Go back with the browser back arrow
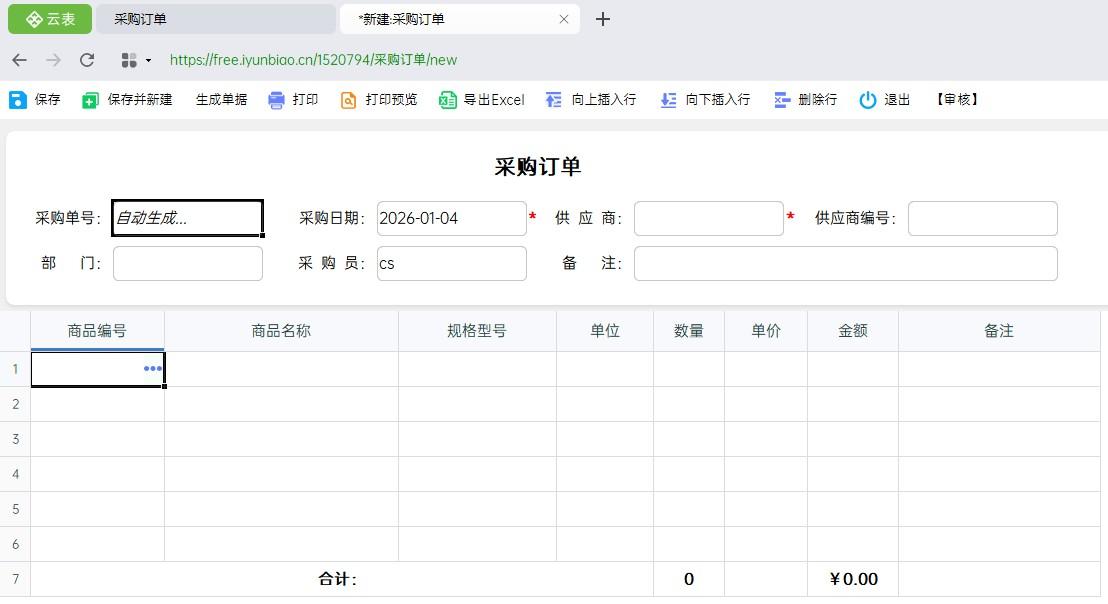This screenshot has height=604, width=1108. click(20, 60)
